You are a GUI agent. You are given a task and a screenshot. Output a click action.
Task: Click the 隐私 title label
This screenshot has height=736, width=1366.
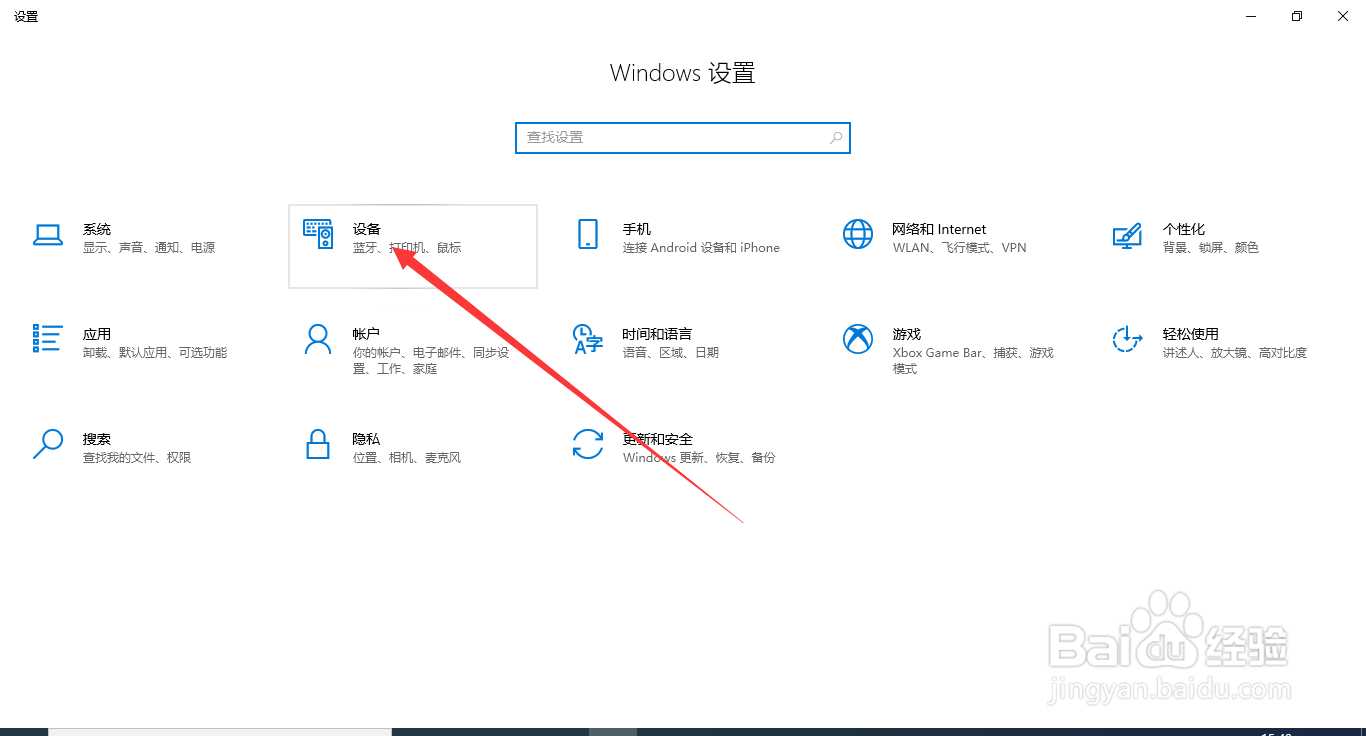coord(367,439)
